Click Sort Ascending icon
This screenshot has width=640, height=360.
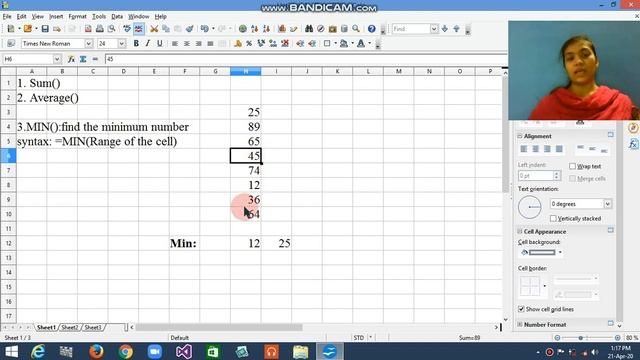click(255, 29)
